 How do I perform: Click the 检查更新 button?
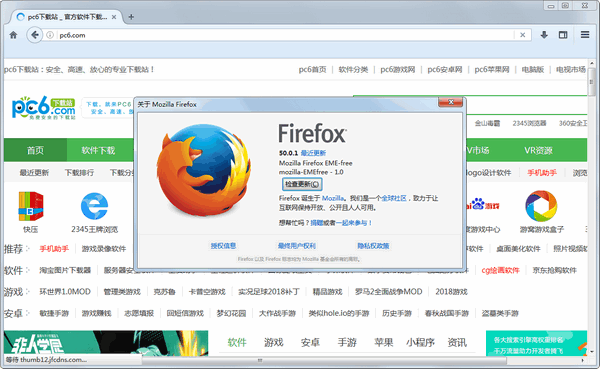coord(302,184)
